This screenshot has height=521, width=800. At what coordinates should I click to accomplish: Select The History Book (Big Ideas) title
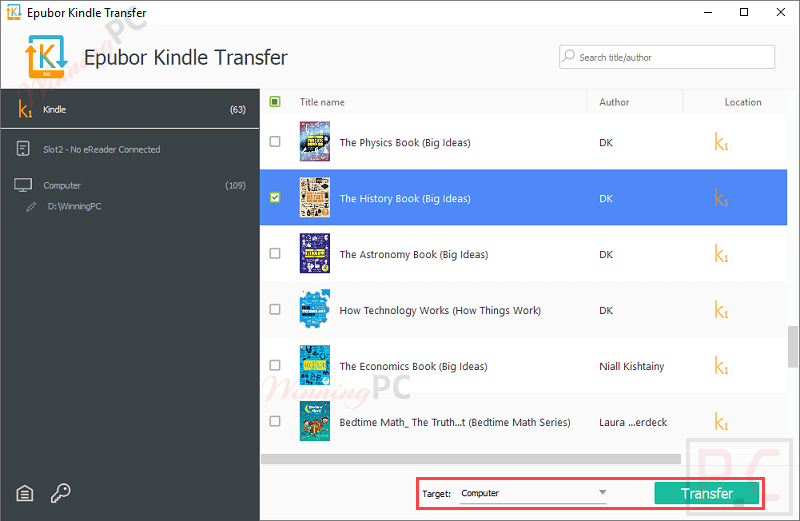pyautogui.click(x=405, y=199)
